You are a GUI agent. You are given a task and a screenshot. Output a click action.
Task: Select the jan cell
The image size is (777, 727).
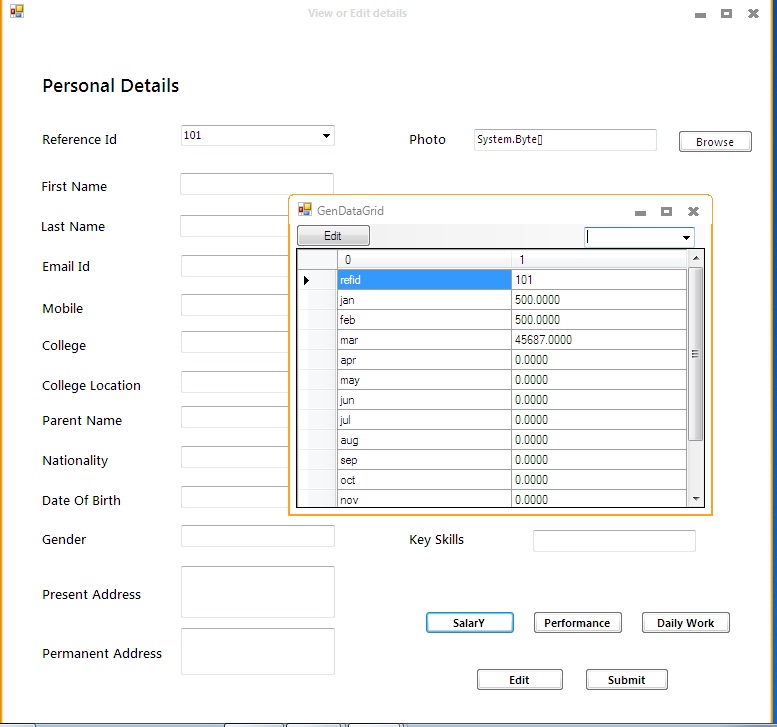[x=424, y=300]
